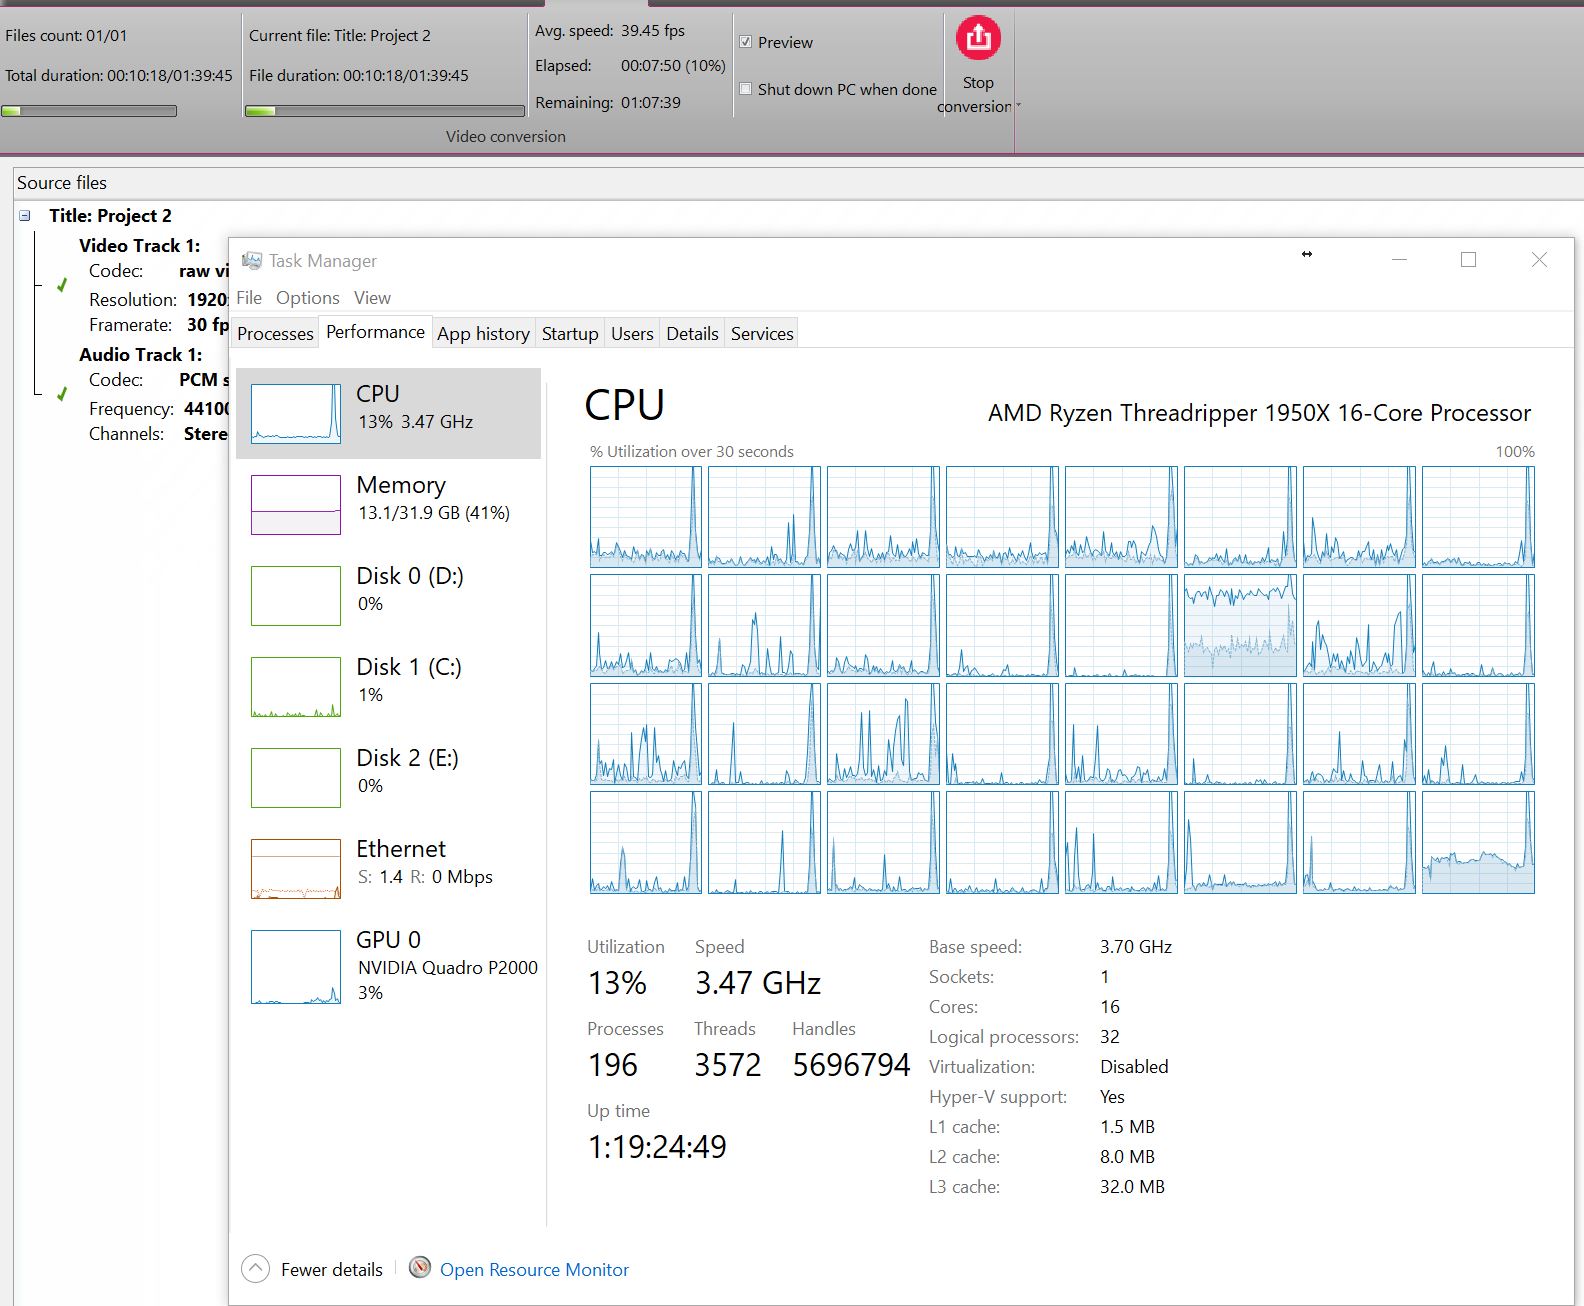
Task: Click the L1 cache value 1.5 MB
Action: (x=1127, y=1127)
